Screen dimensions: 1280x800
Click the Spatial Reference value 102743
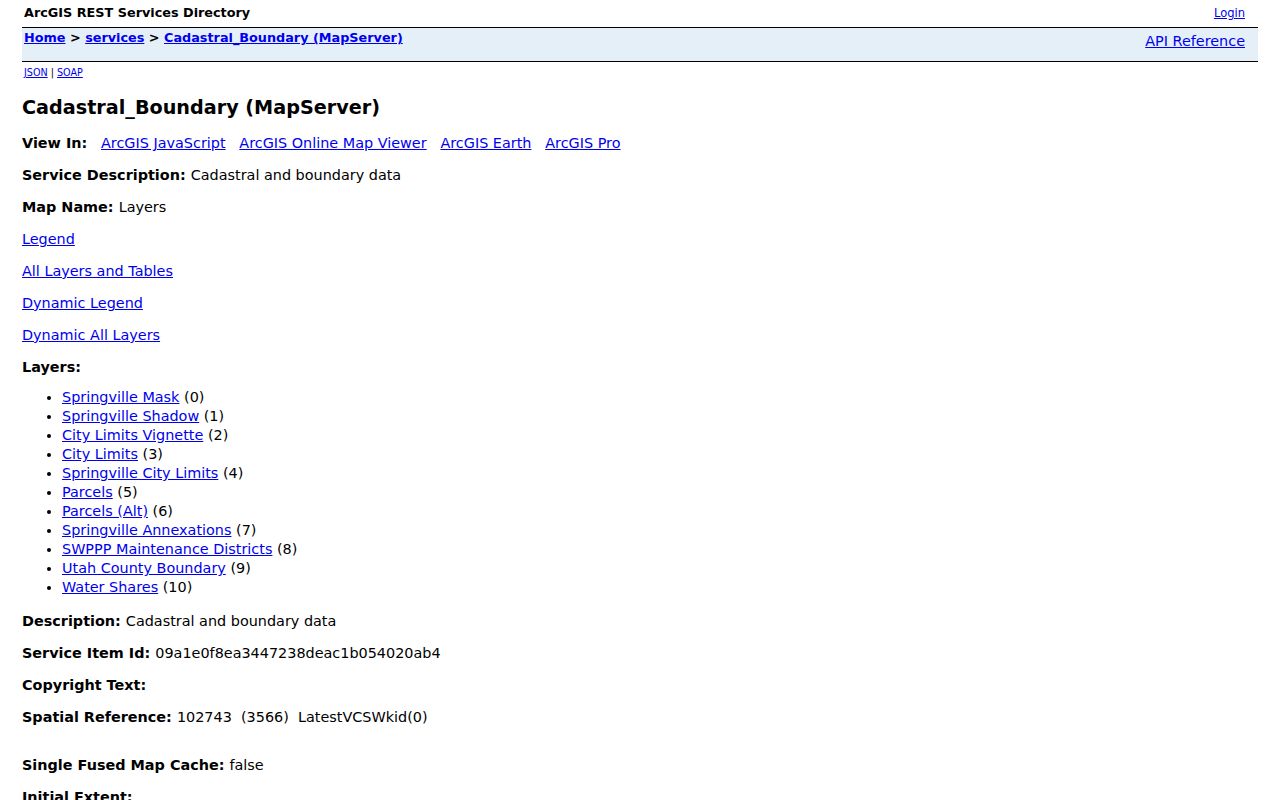tap(204, 717)
